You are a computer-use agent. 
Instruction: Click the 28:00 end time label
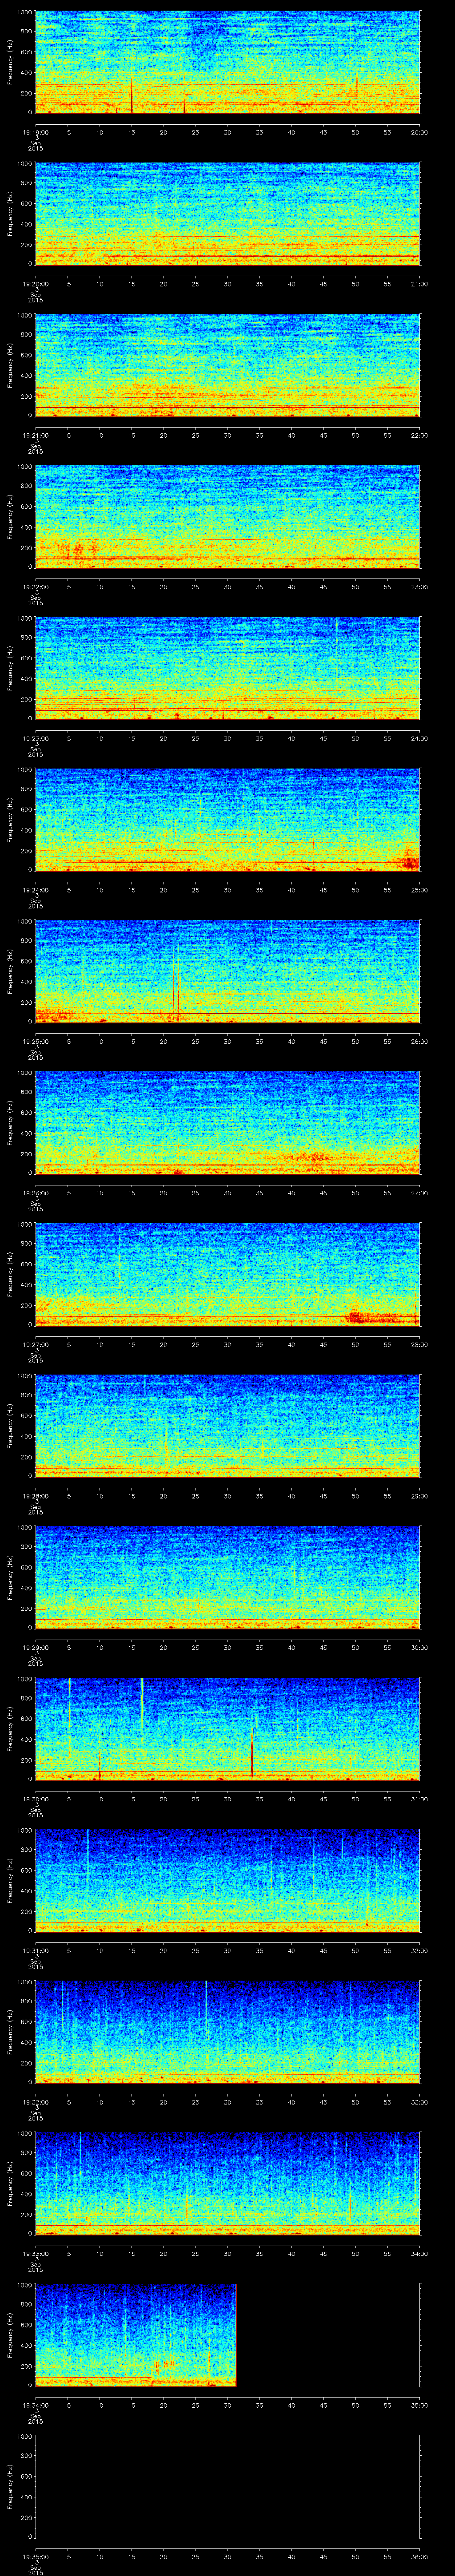pyautogui.click(x=420, y=1344)
